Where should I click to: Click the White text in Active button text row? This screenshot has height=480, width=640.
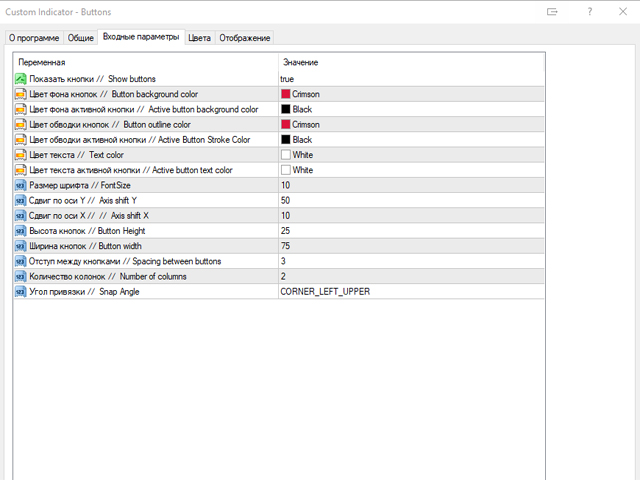(303, 170)
